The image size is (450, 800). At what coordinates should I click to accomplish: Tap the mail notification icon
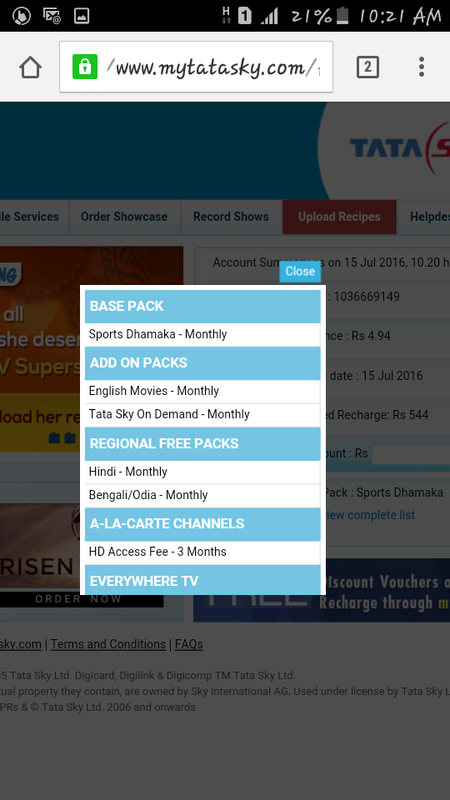[52, 16]
